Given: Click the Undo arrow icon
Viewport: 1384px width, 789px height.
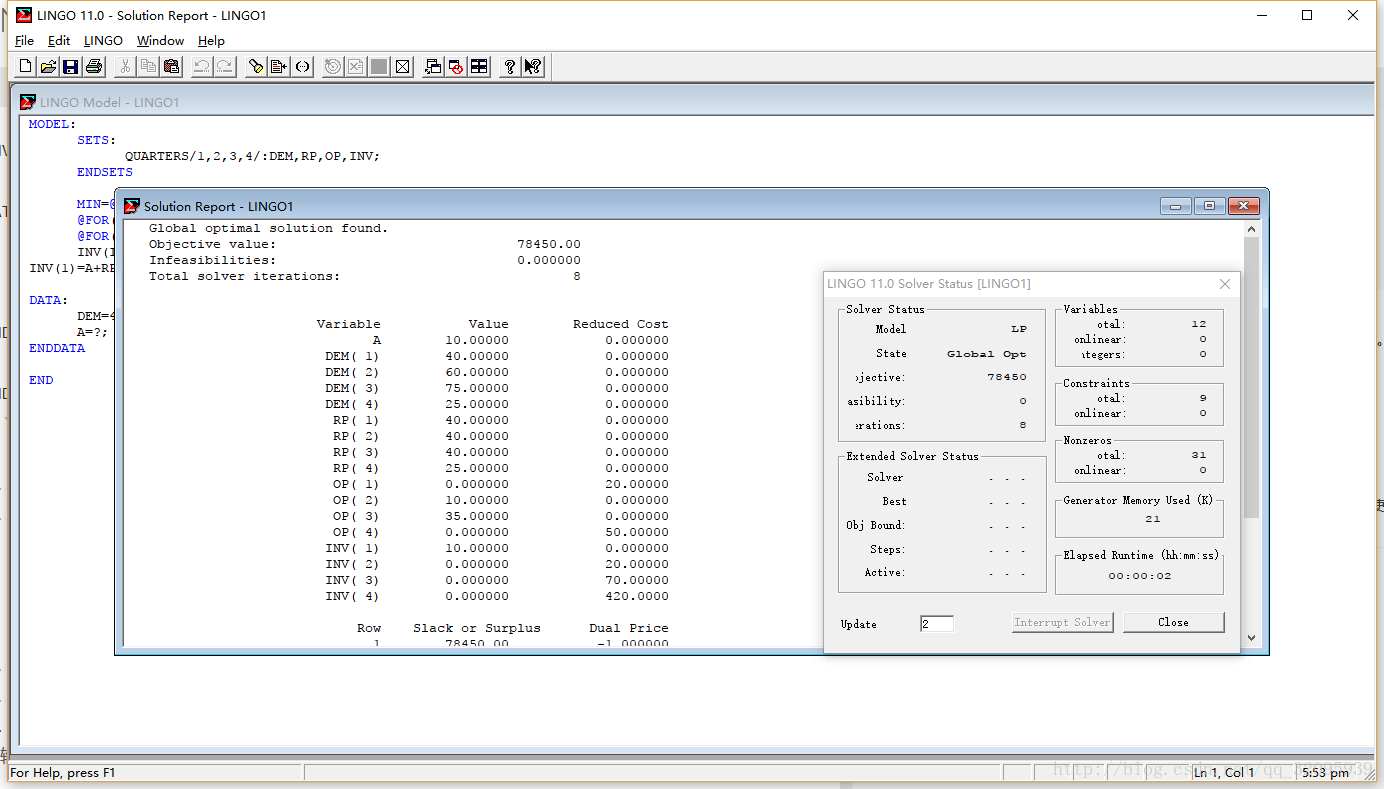Looking at the screenshot, I should (x=202, y=67).
